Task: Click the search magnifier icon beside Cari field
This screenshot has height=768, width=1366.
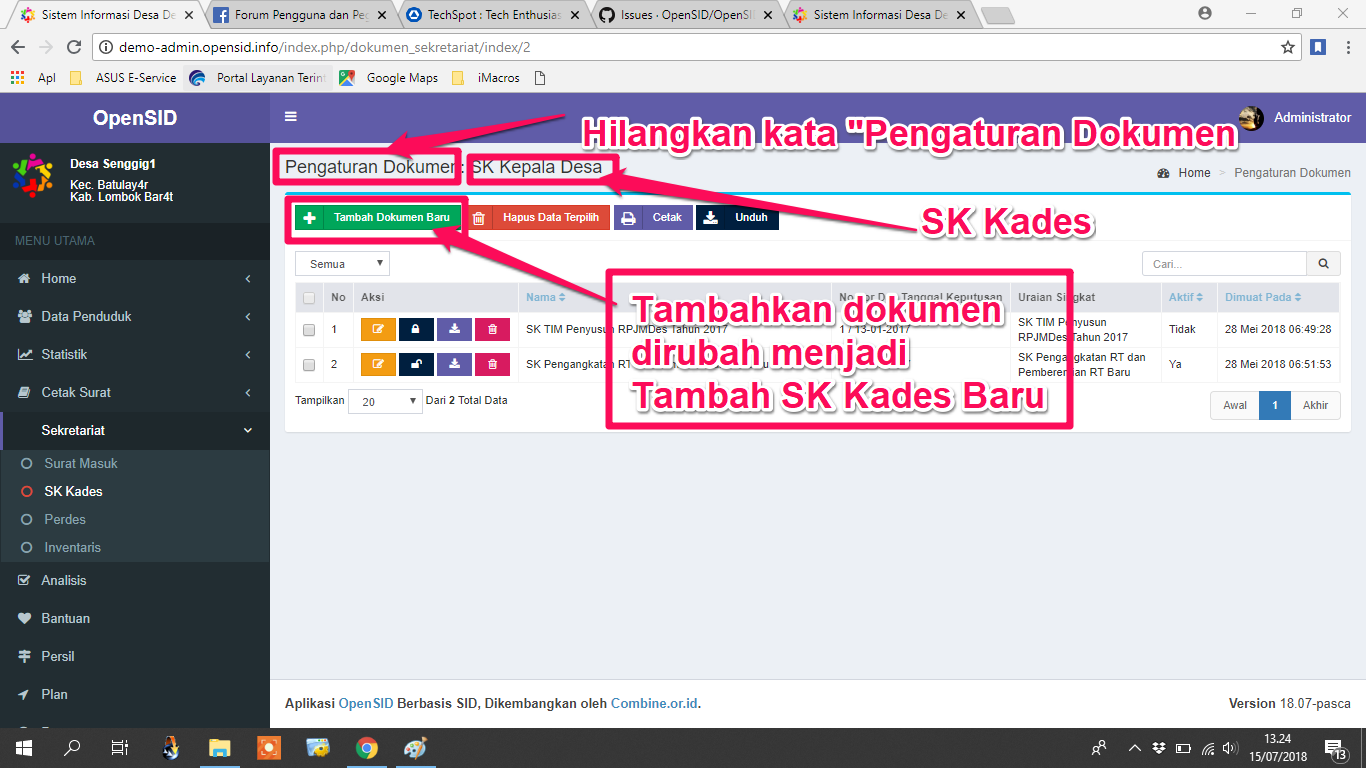Action: (1323, 263)
